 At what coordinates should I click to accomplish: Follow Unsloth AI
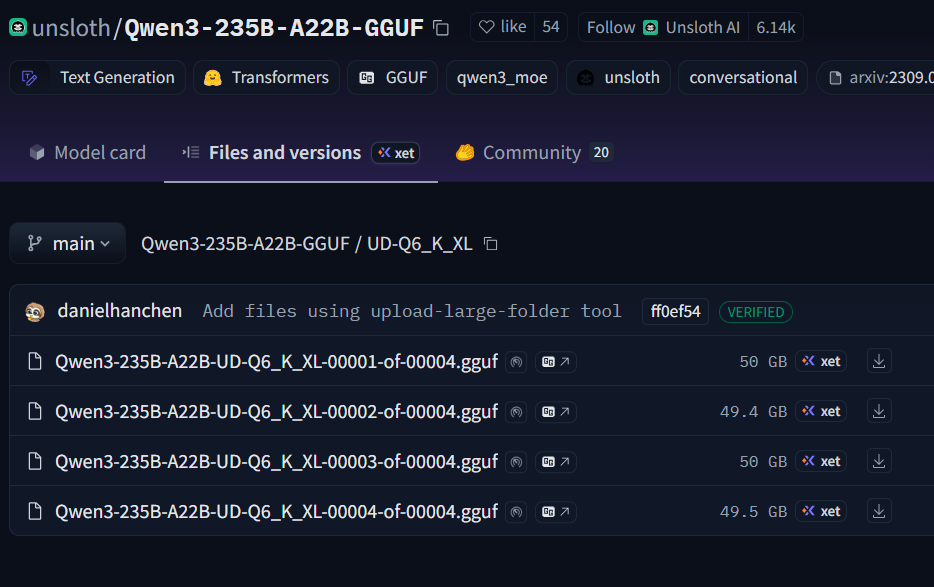coord(662,27)
